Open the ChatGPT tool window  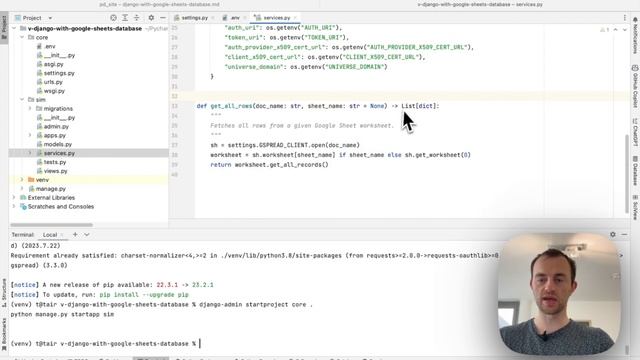635,132
